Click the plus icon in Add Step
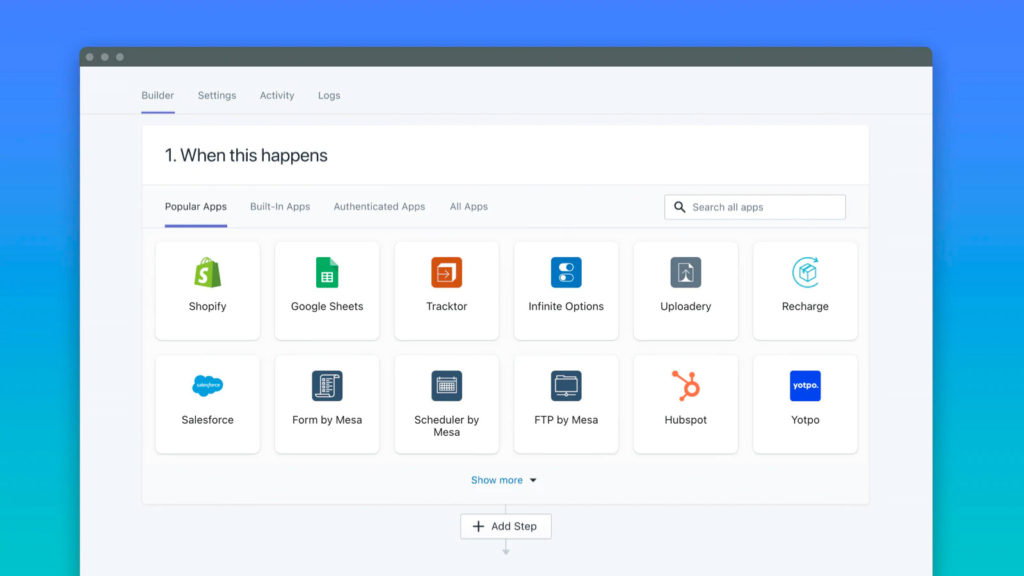Screen dimensions: 1024x576 [479, 526]
